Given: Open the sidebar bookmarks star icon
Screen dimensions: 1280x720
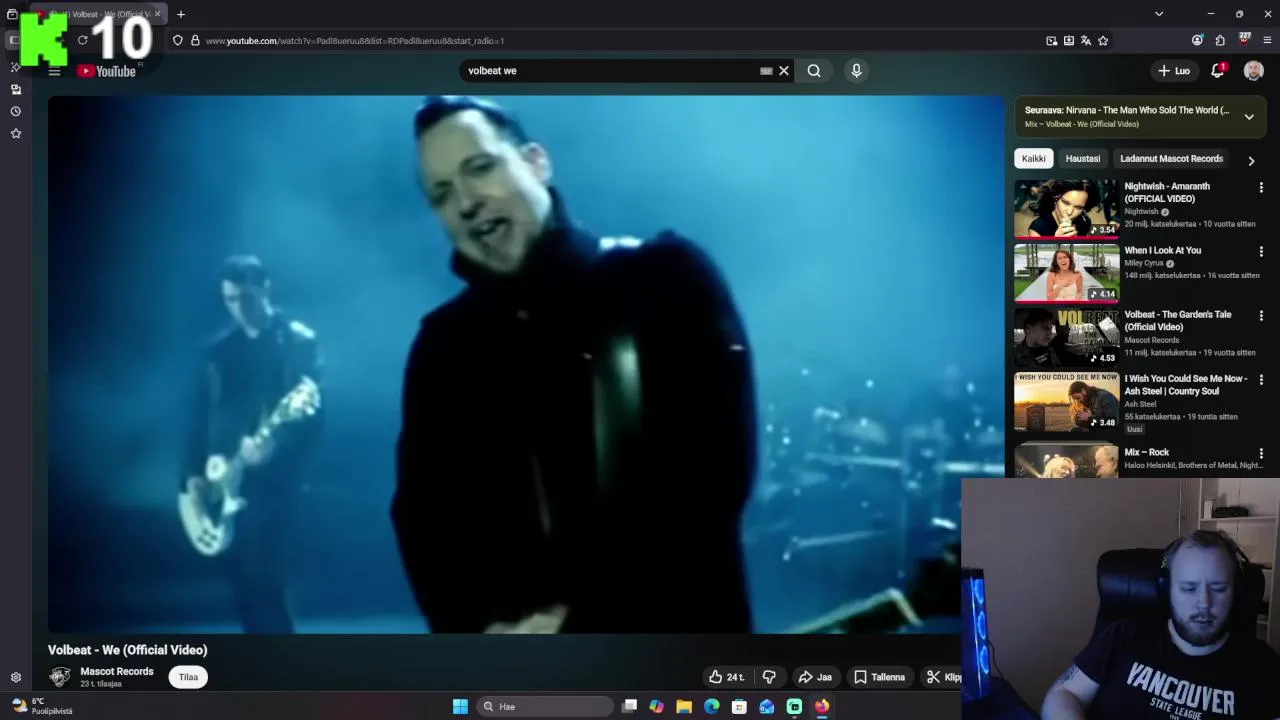Looking at the screenshot, I should 15,133.
